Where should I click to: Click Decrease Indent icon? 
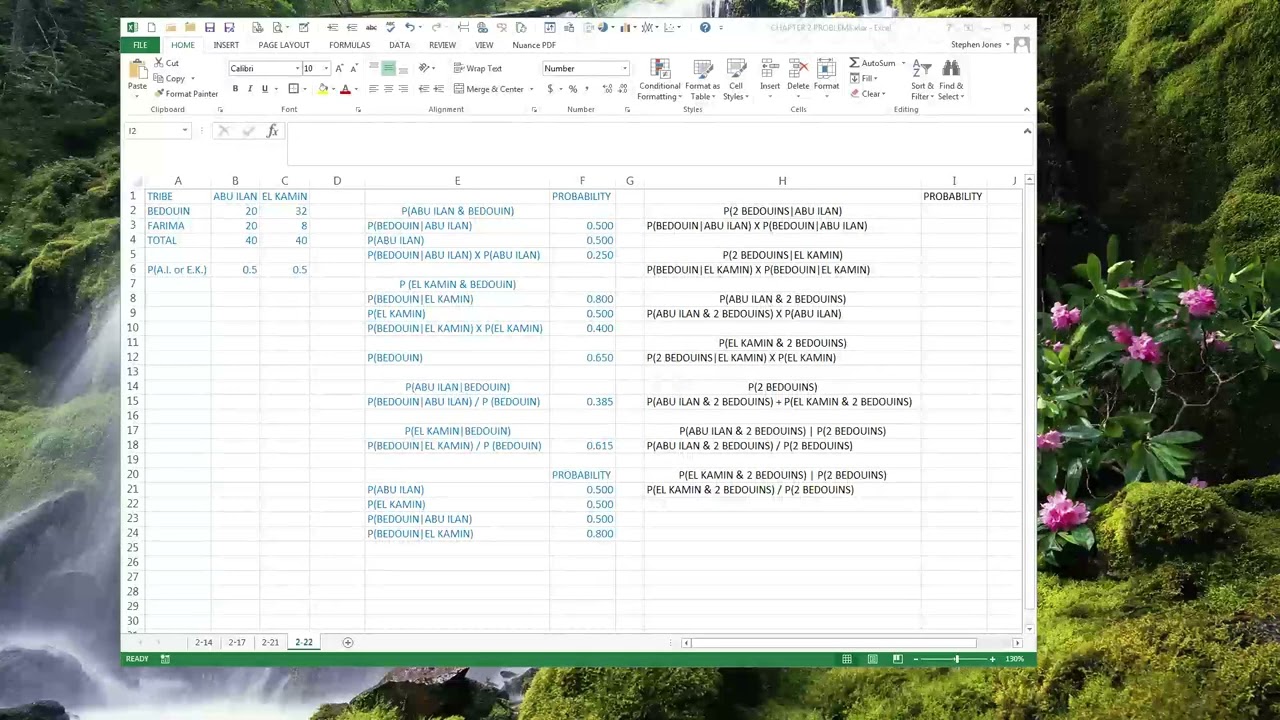tap(422, 89)
